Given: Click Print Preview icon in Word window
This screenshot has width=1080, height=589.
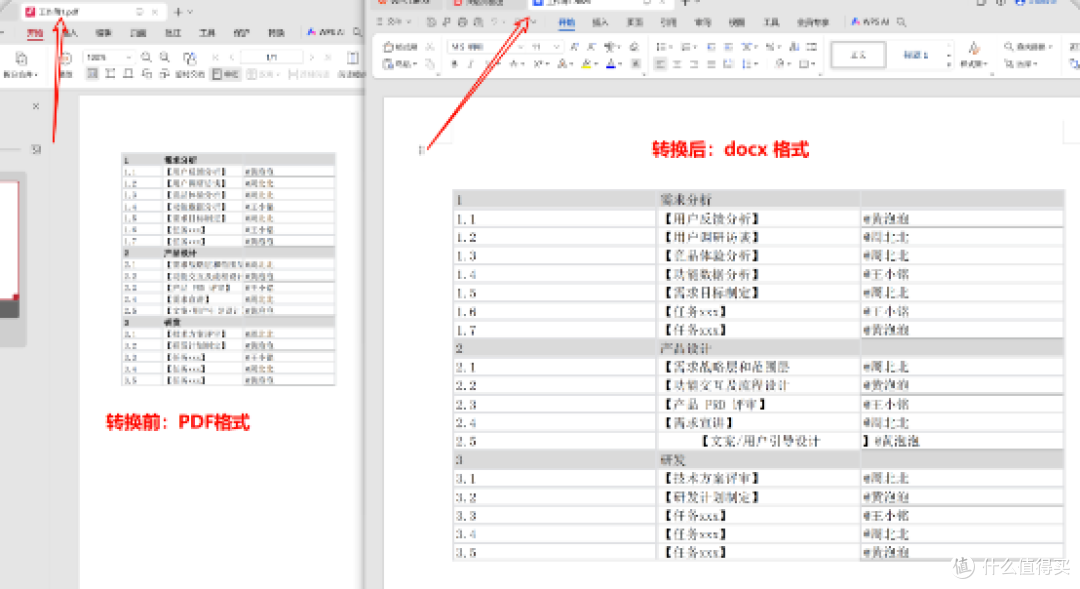Looking at the screenshot, I should [x=478, y=22].
